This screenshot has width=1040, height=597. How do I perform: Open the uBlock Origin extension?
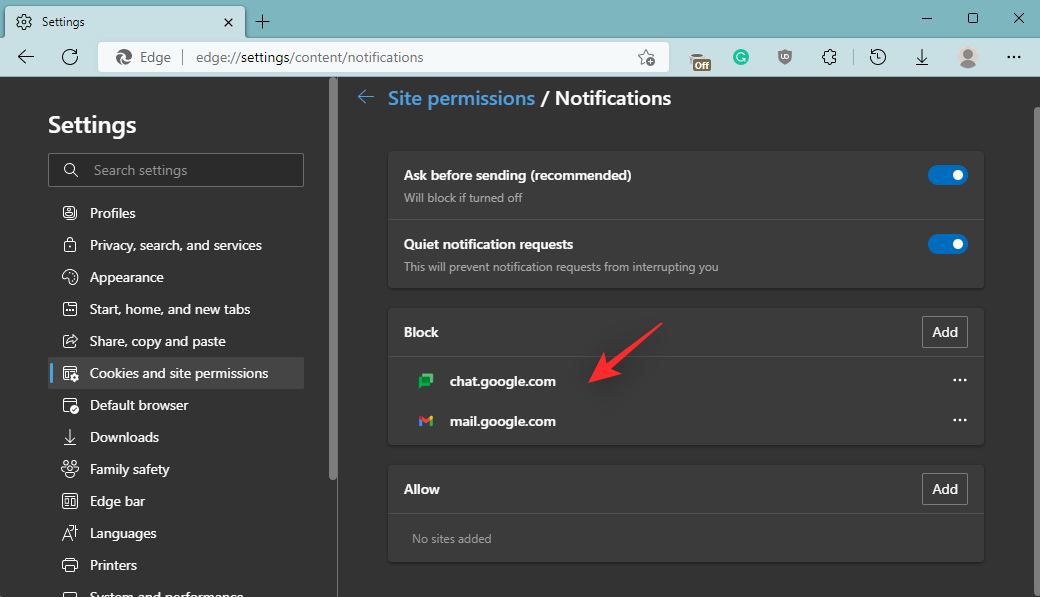(785, 58)
